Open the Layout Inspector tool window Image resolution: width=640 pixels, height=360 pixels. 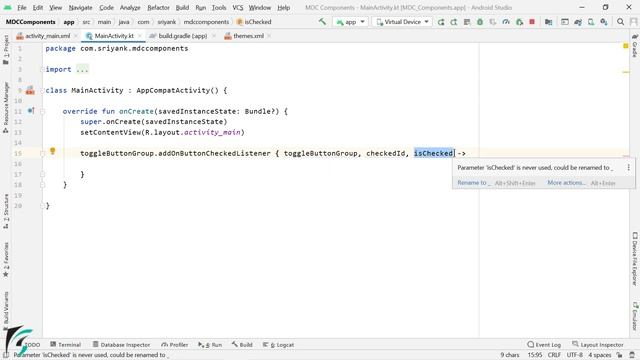pyautogui.click(x=598, y=344)
